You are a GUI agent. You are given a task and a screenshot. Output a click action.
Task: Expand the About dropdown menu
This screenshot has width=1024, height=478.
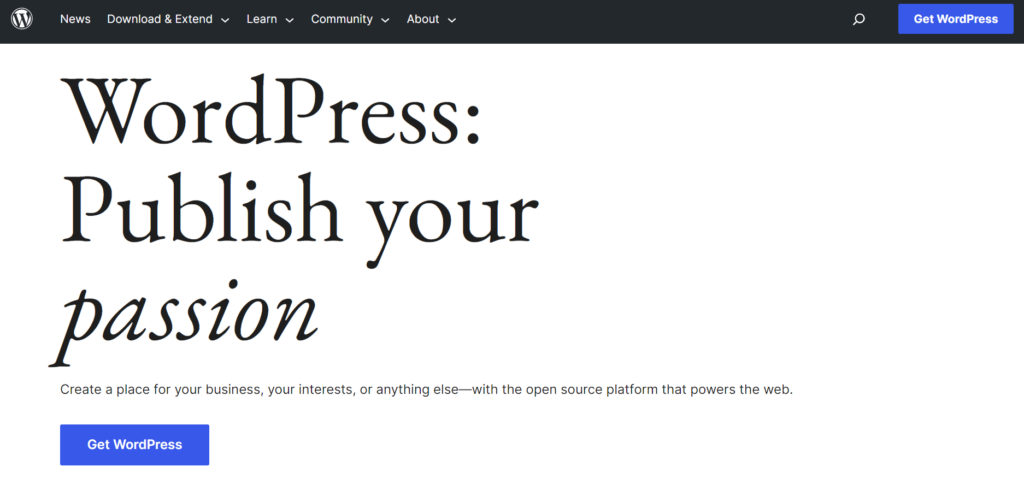coord(431,19)
